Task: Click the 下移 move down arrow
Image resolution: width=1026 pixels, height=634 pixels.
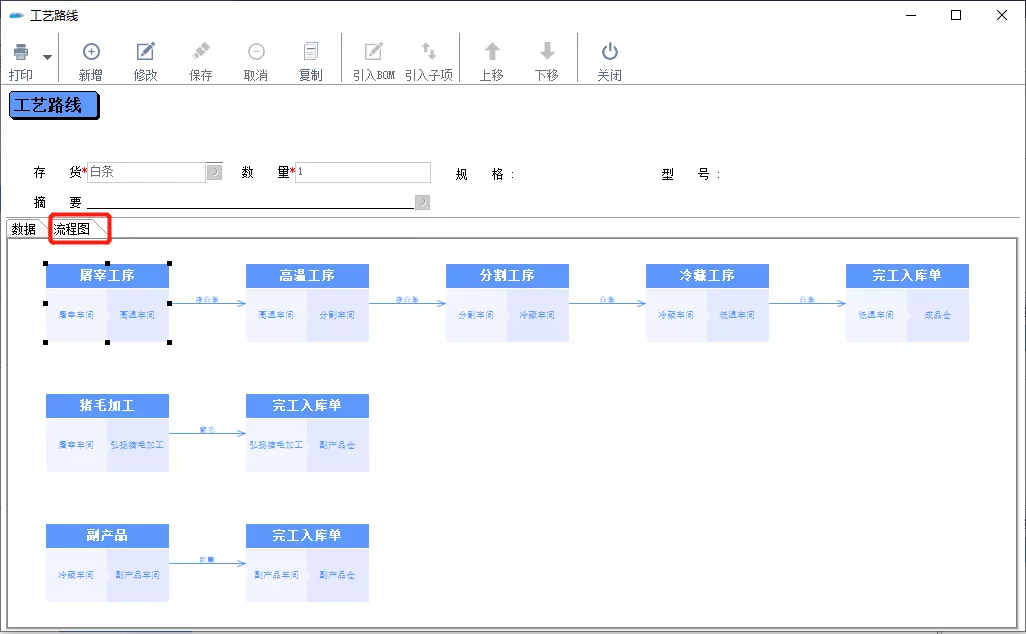Action: point(547,52)
